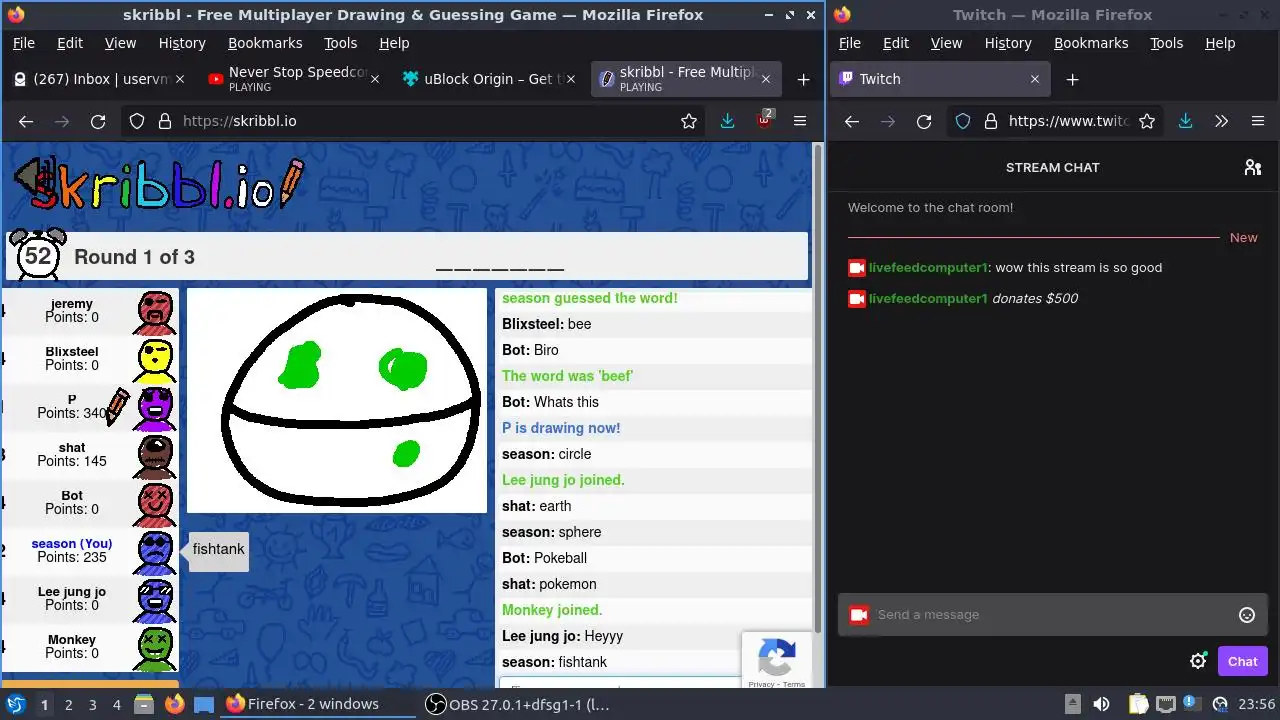Click the Twitch window address bar
The image size is (1280, 720).
click(x=1055, y=121)
